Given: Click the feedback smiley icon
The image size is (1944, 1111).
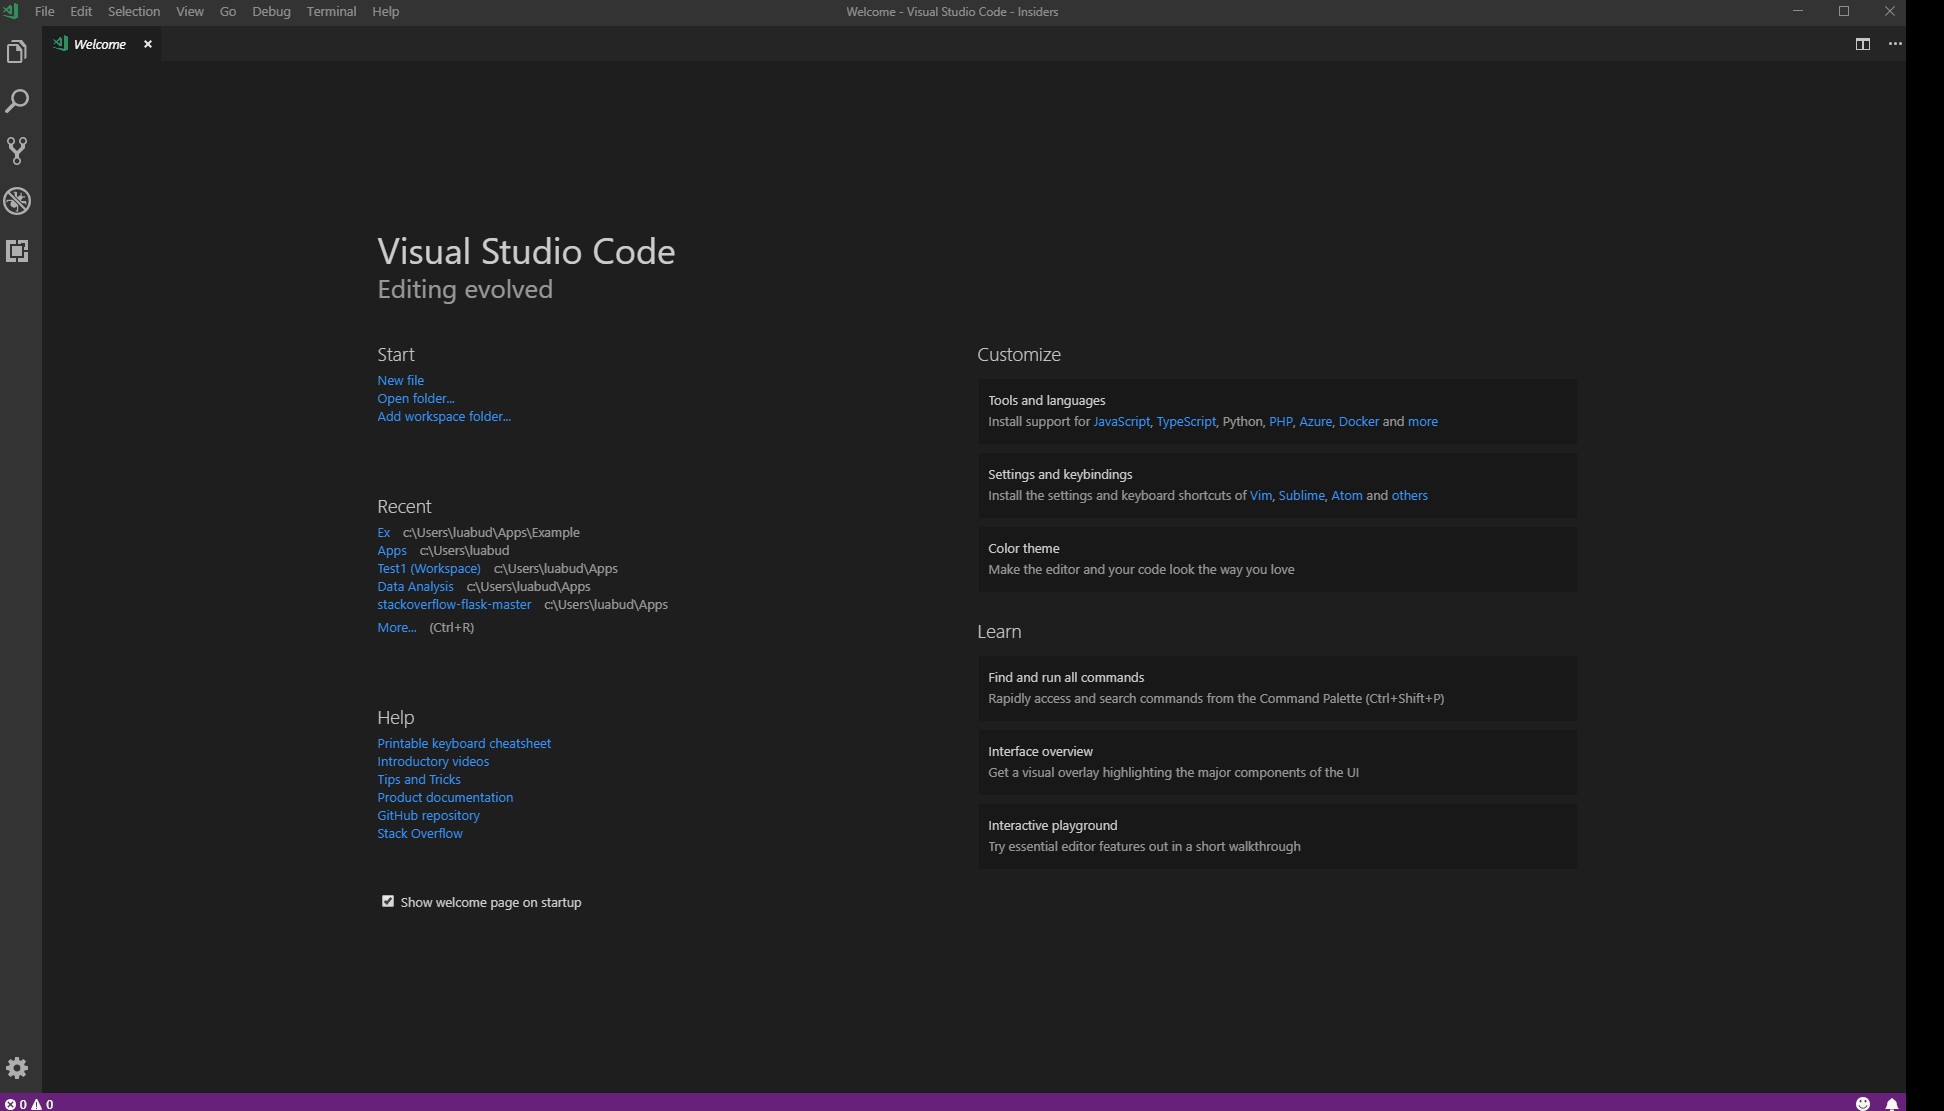Looking at the screenshot, I should tap(1862, 1104).
